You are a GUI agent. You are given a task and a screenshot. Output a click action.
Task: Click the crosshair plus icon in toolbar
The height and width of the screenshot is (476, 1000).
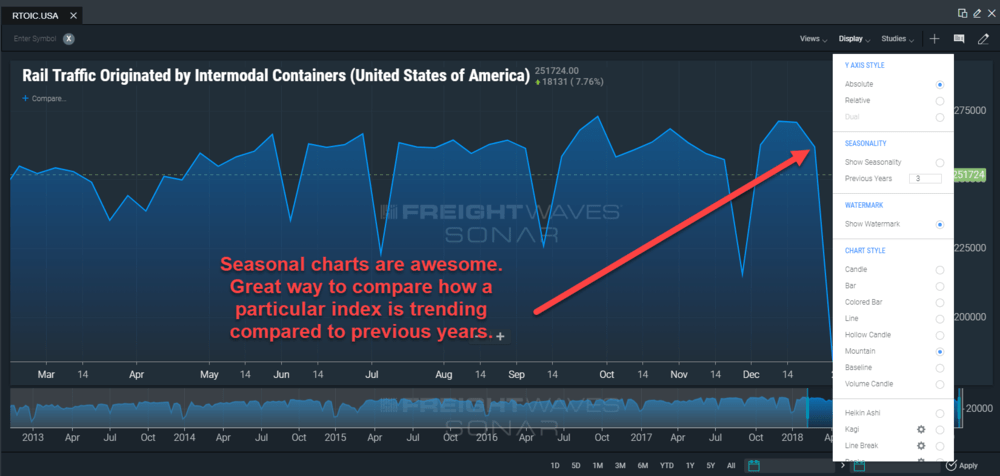pyautogui.click(x=934, y=39)
